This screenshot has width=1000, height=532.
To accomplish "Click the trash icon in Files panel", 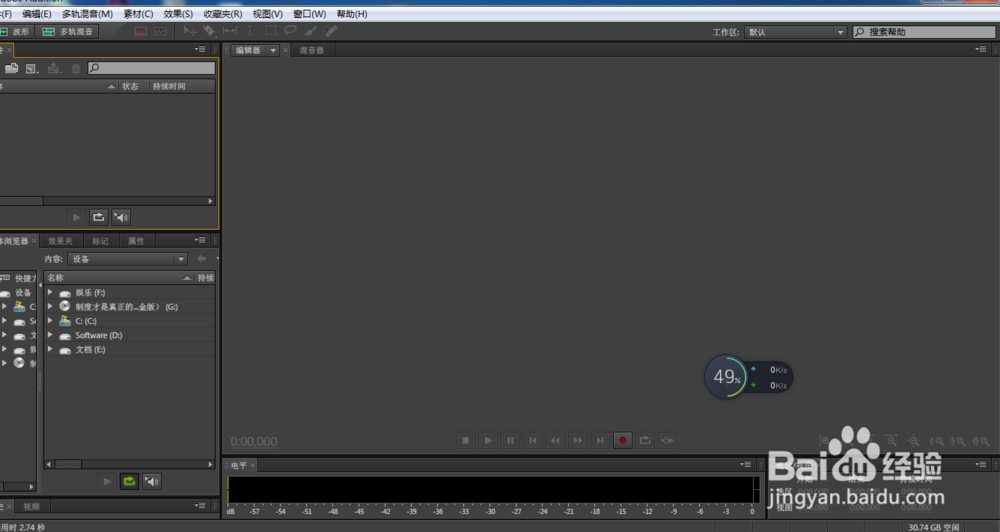I will click(x=76, y=68).
